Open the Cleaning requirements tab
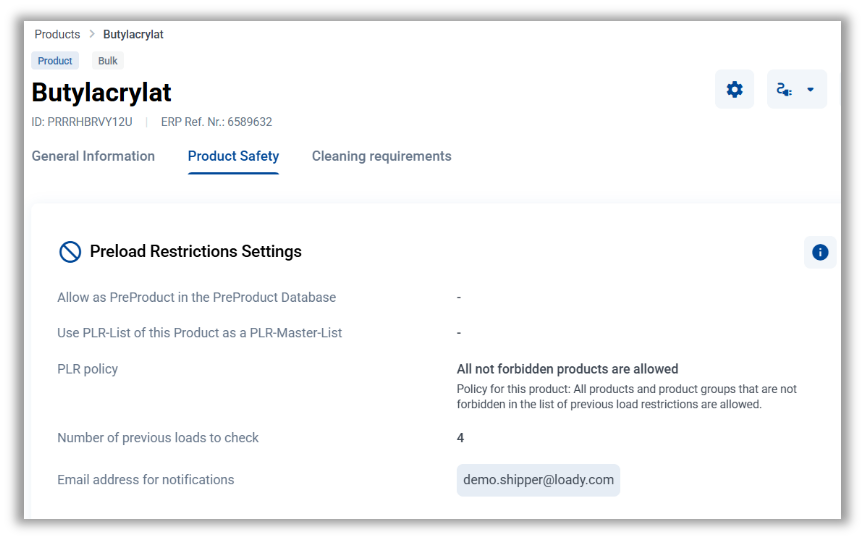This screenshot has width=865, height=540. click(x=381, y=156)
